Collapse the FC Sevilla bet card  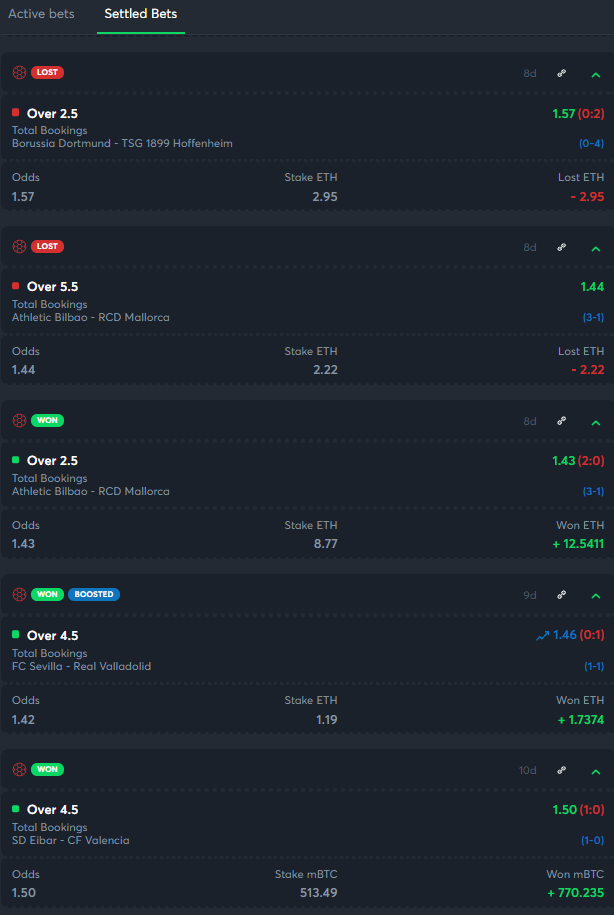595,596
